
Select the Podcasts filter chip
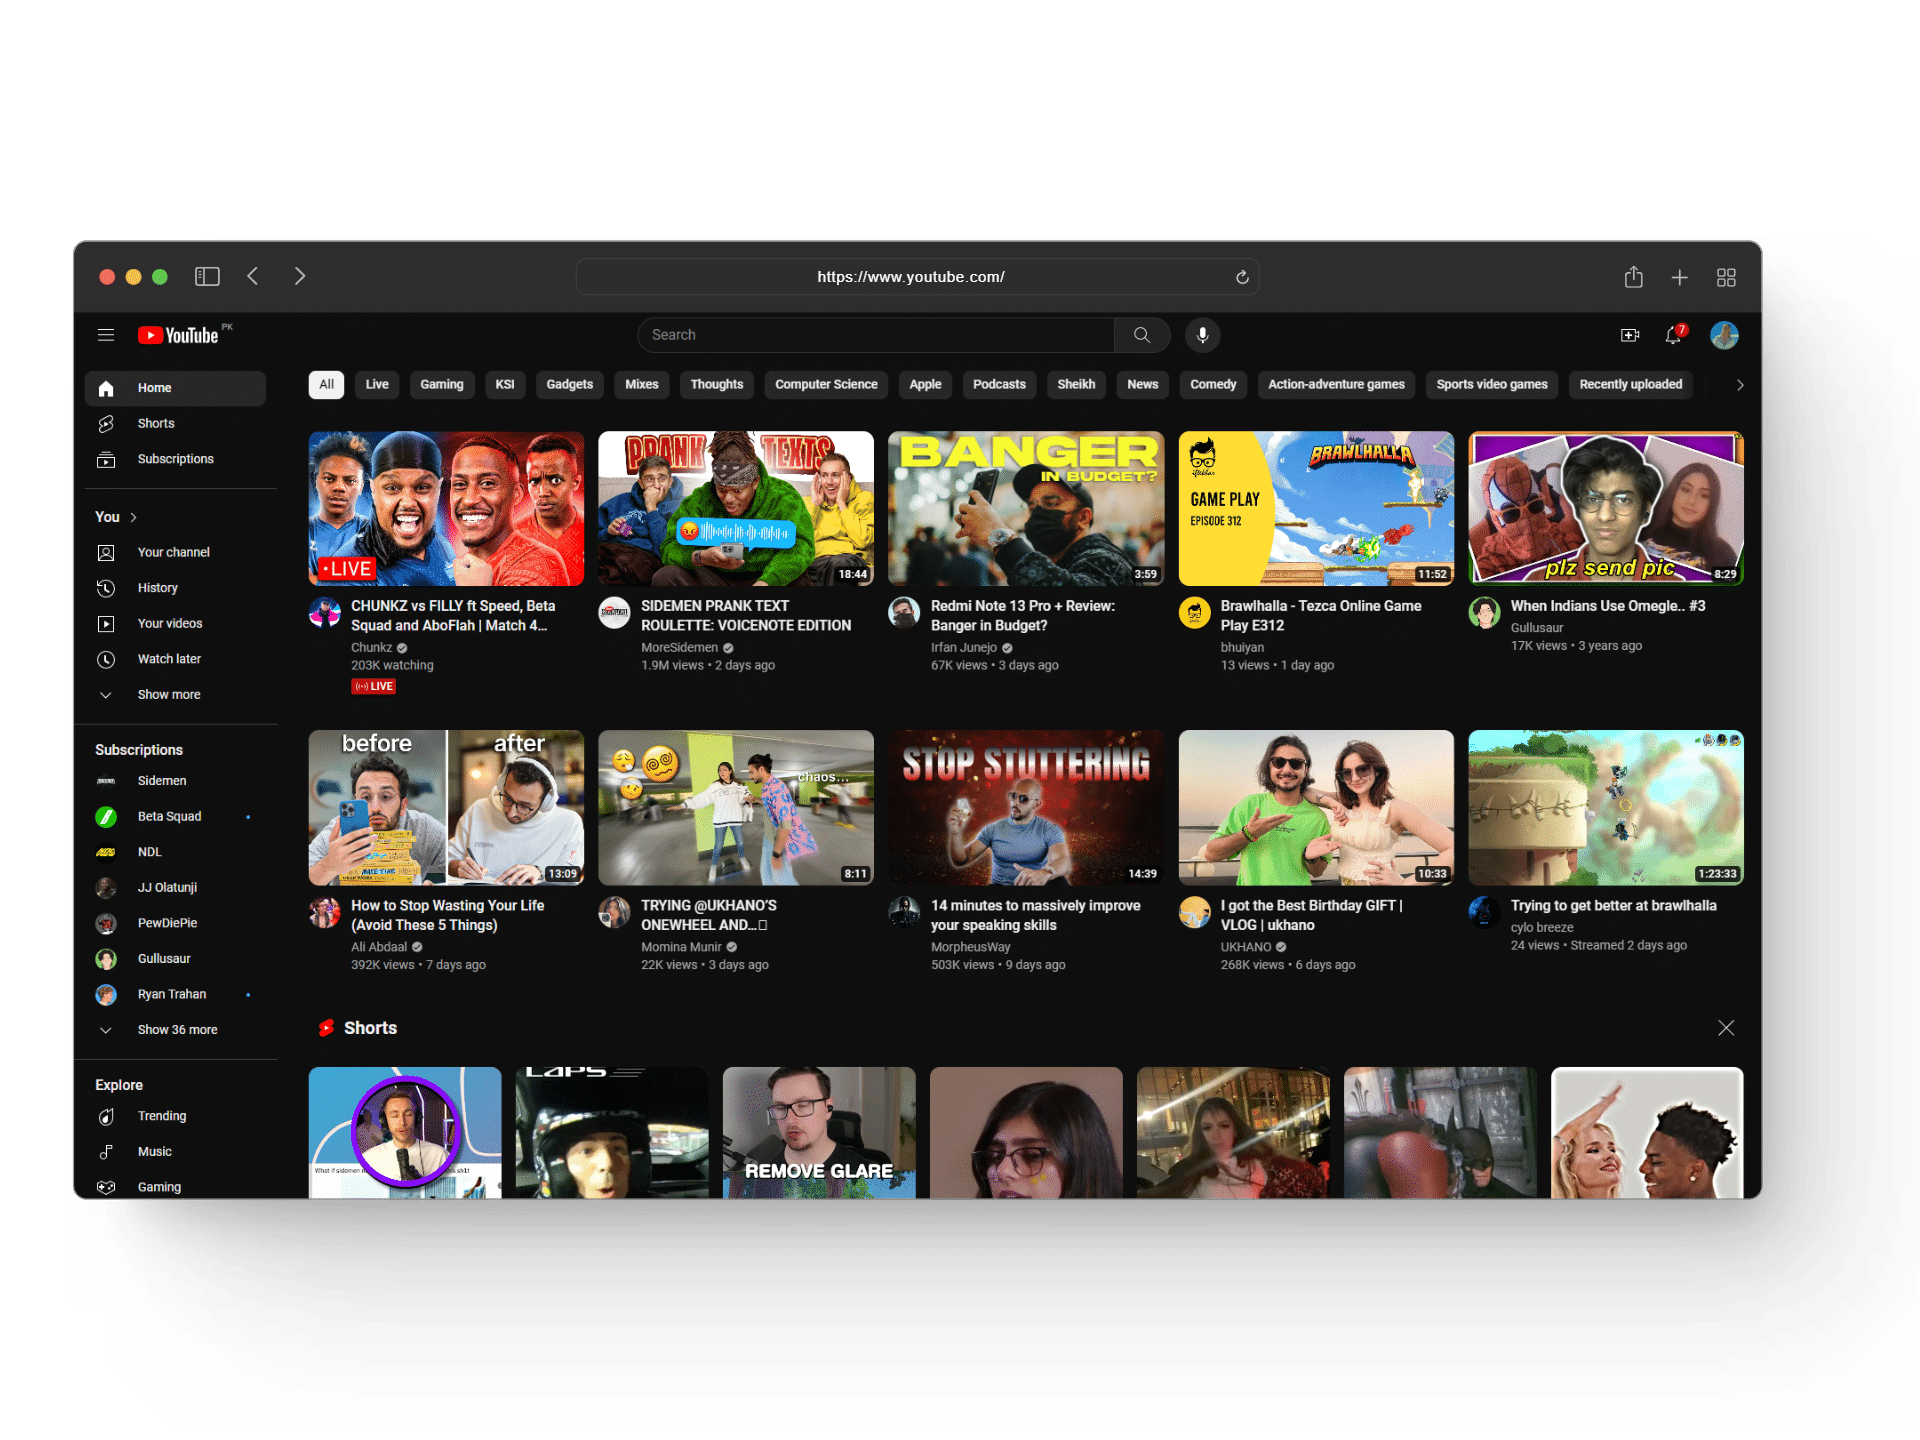click(x=998, y=385)
